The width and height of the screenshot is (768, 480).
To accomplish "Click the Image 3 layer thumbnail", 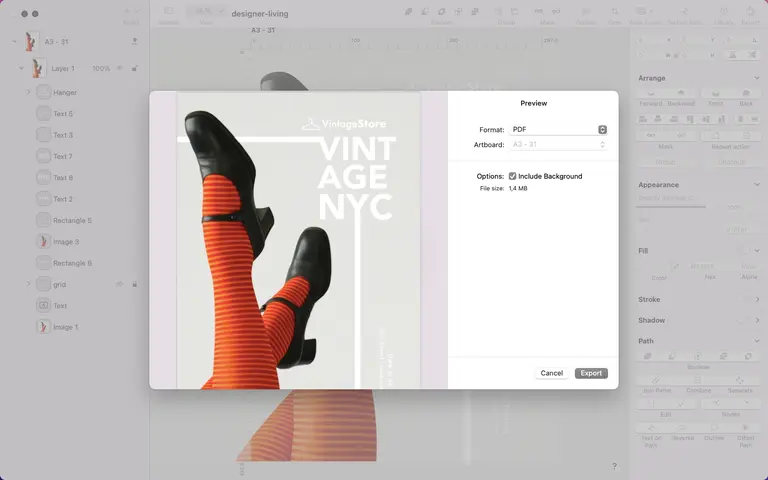I will (x=44, y=241).
